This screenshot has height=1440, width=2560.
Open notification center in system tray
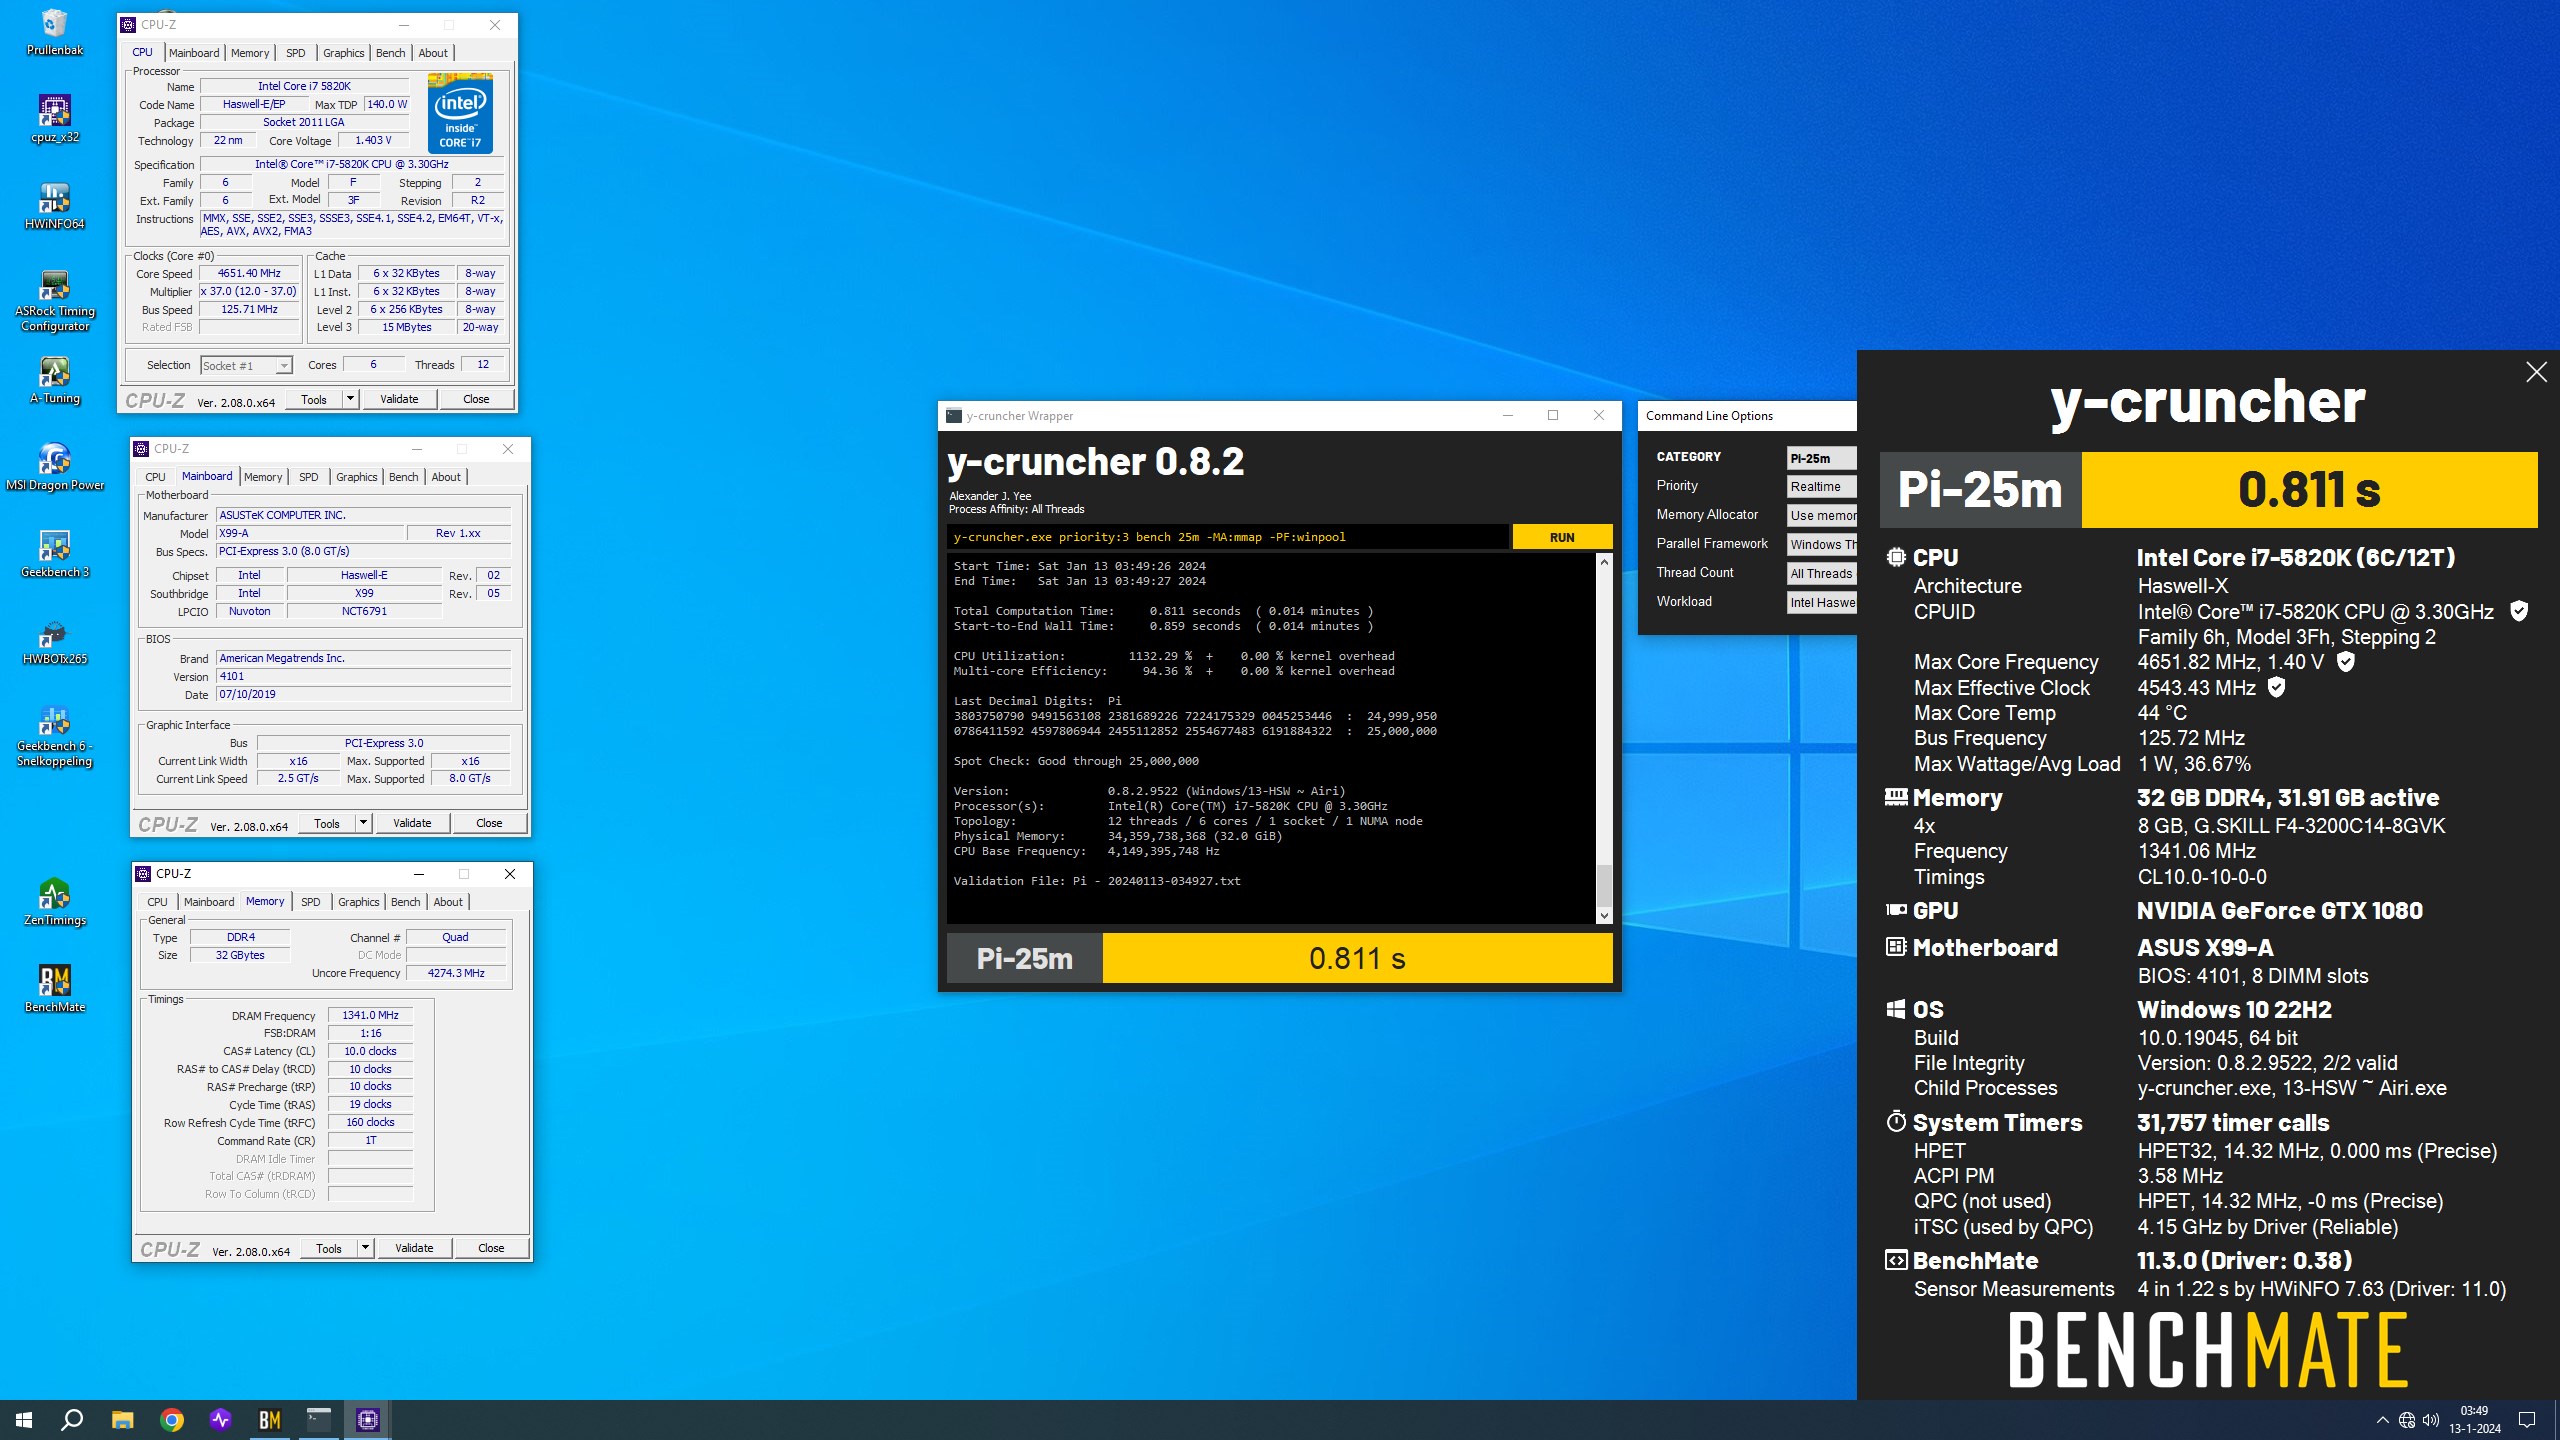pos(2527,1419)
